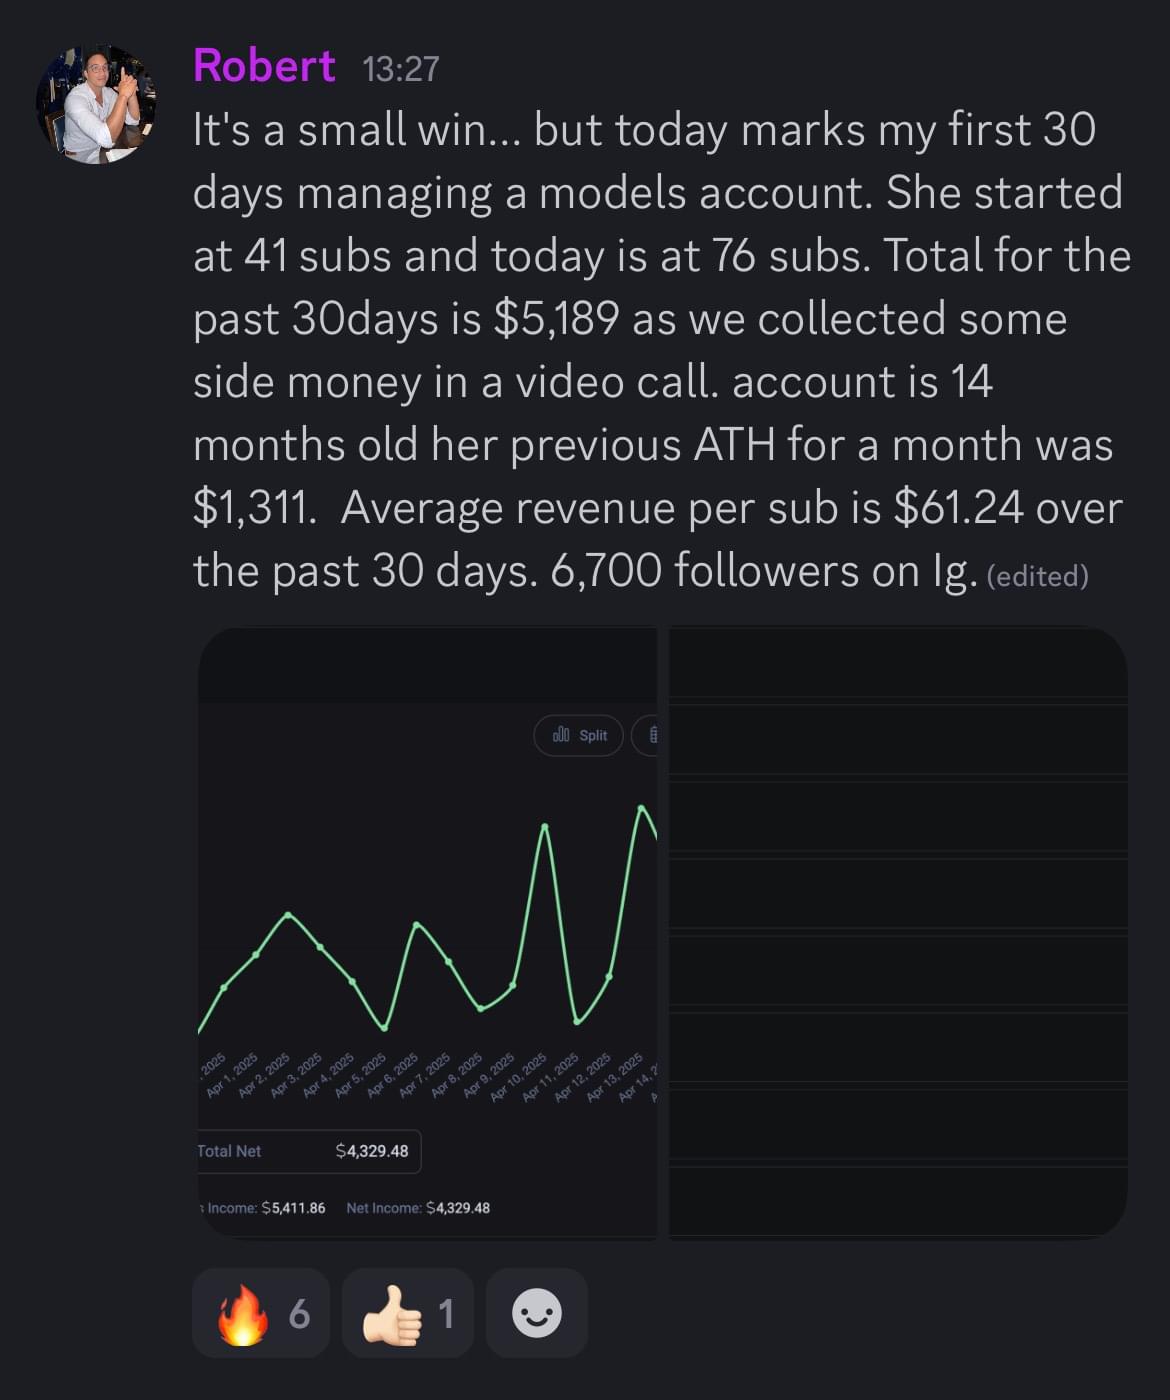Viewport: 1170px width, 1400px height.
Task: Click the (edited) label after the message
Action: (x=1037, y=576)
